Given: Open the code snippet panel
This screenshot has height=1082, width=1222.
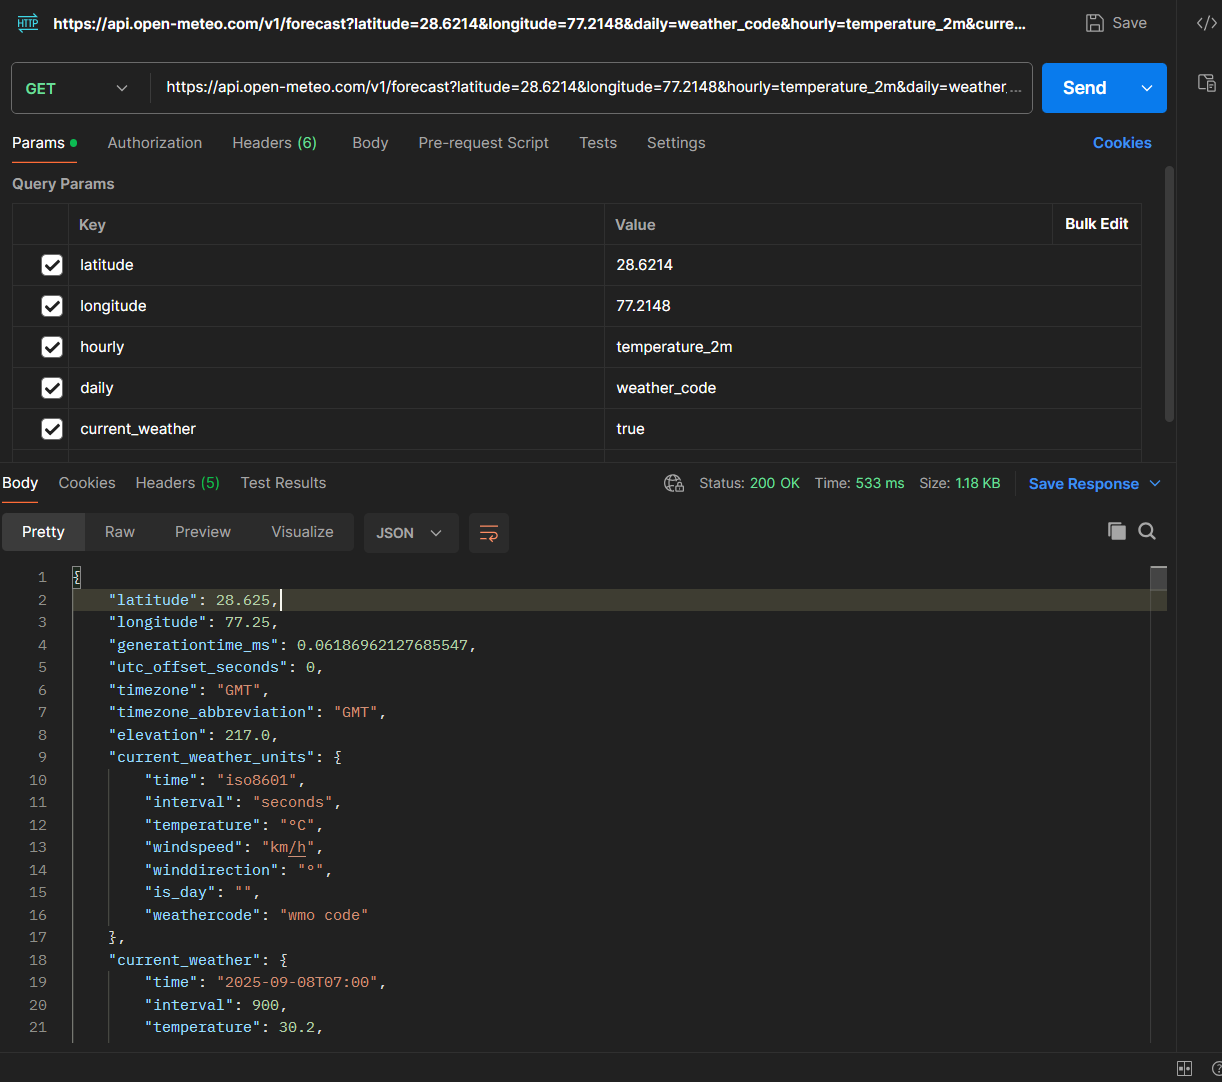Looking at the screenshot, I should pos(1206,22).
